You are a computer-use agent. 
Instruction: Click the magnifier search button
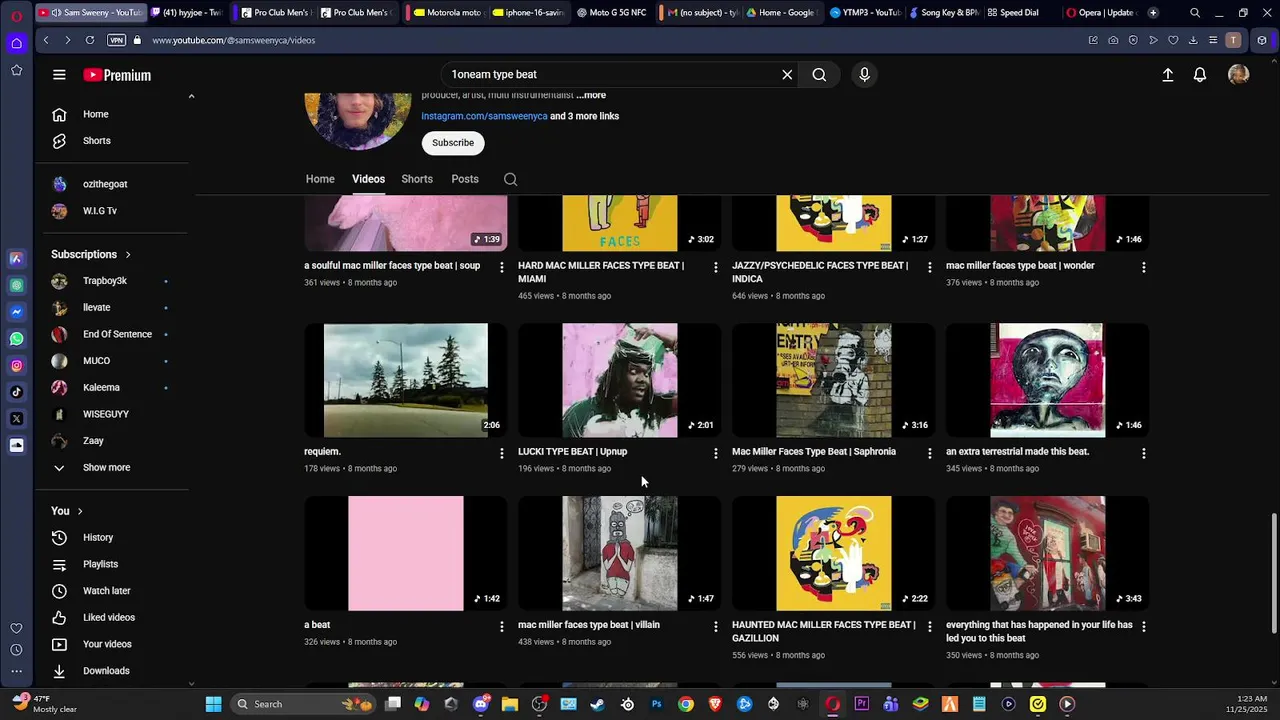pyautogui.click(x=819, y=75)
